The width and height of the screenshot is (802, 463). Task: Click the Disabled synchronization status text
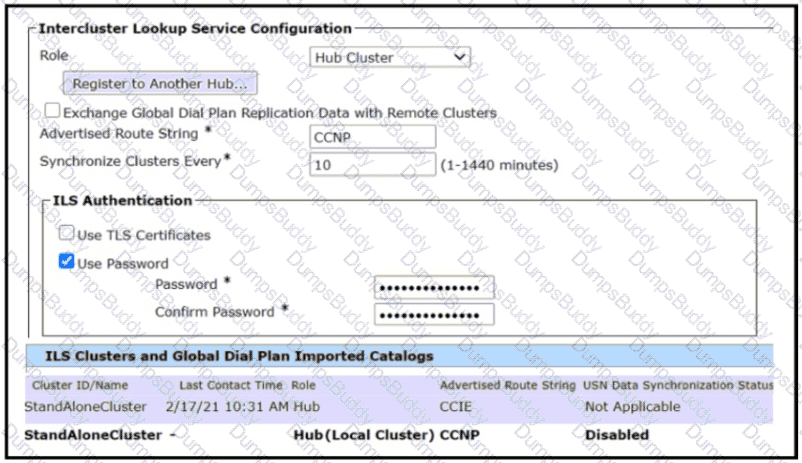(x=616, y=435)
